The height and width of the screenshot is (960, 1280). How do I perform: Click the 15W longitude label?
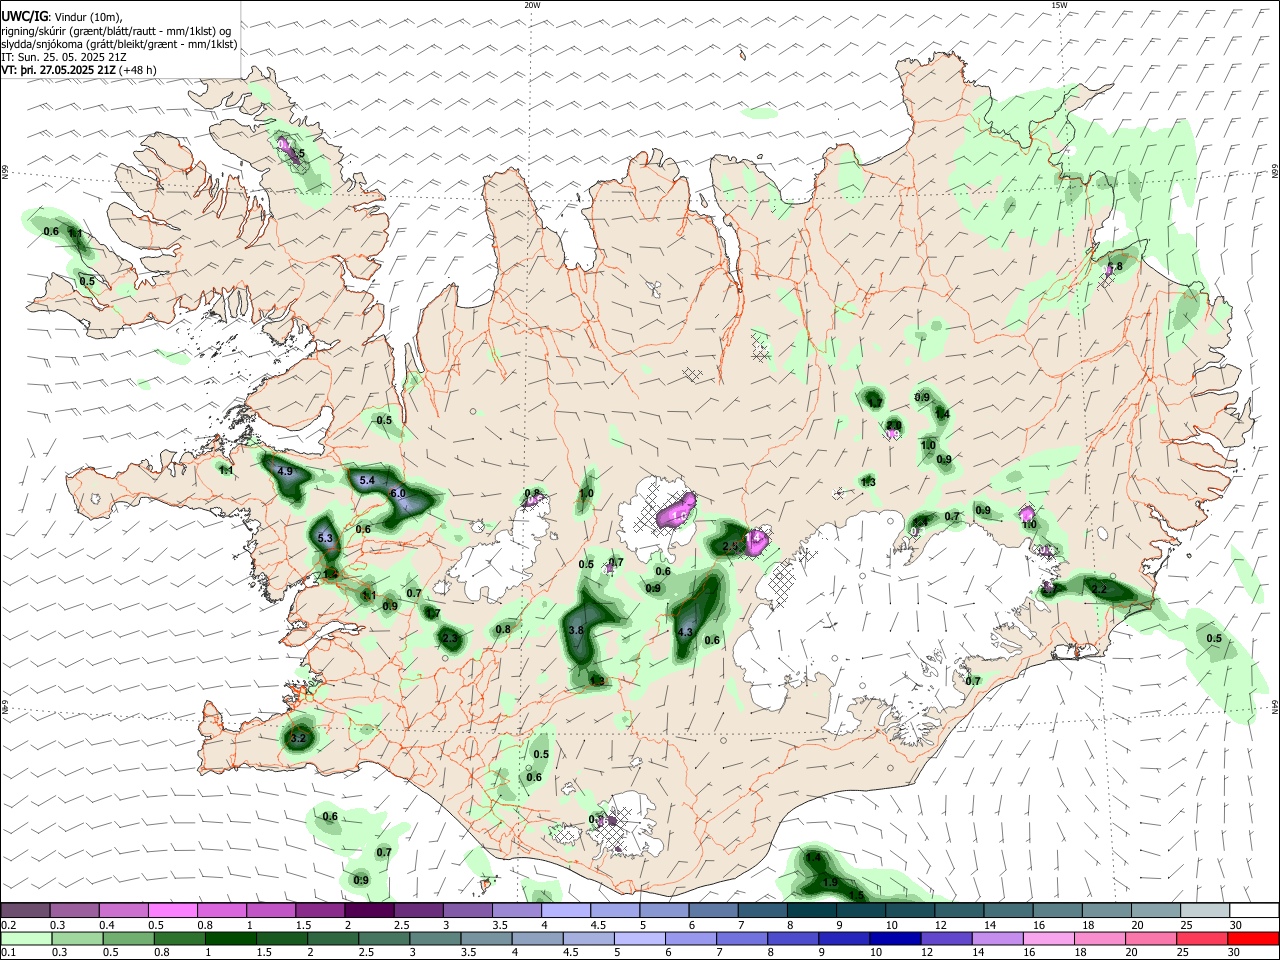tap(1059, 5)
